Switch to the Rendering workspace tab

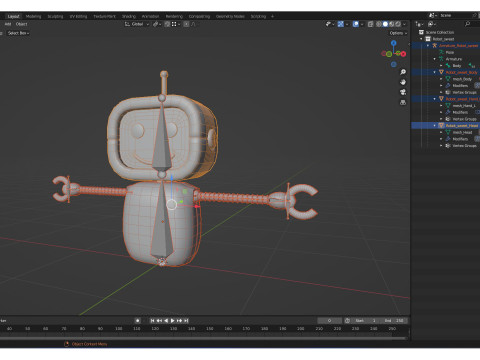point(174,16)
